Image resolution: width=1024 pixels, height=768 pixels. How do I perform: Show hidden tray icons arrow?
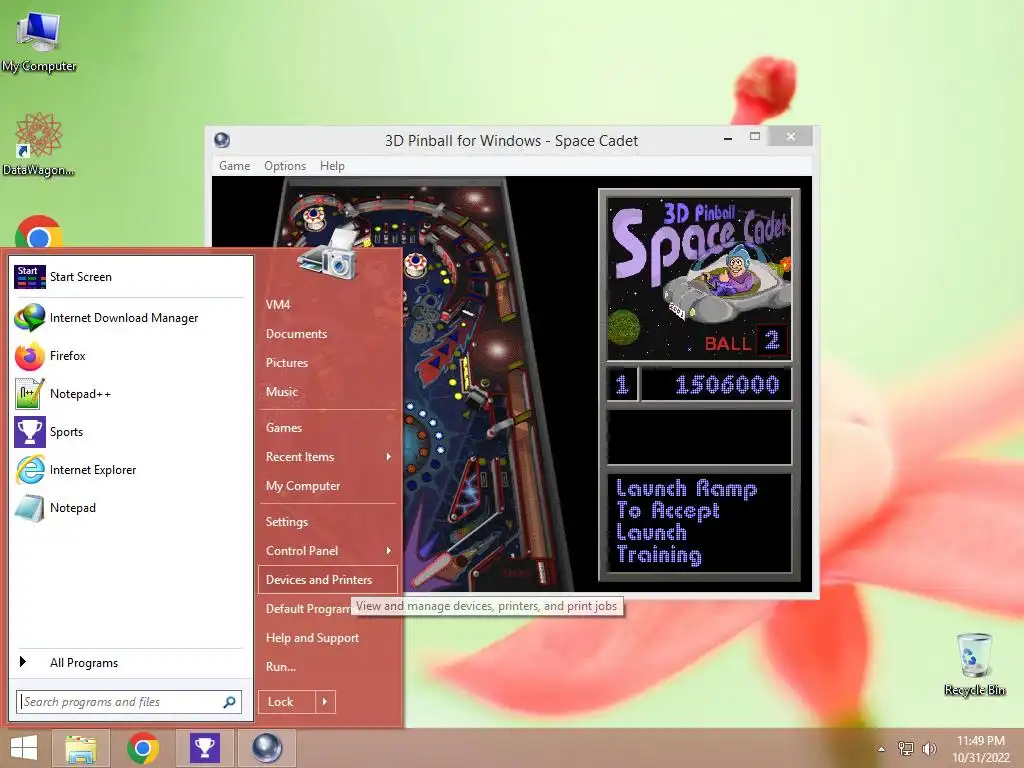[882, 749]
